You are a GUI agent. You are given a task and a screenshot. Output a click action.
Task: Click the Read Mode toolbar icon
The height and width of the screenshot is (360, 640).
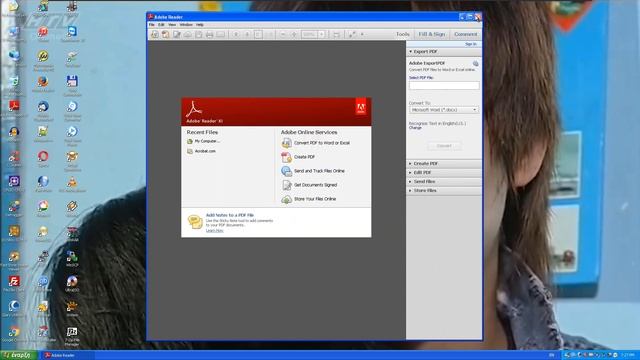click(x=352, y=35)
